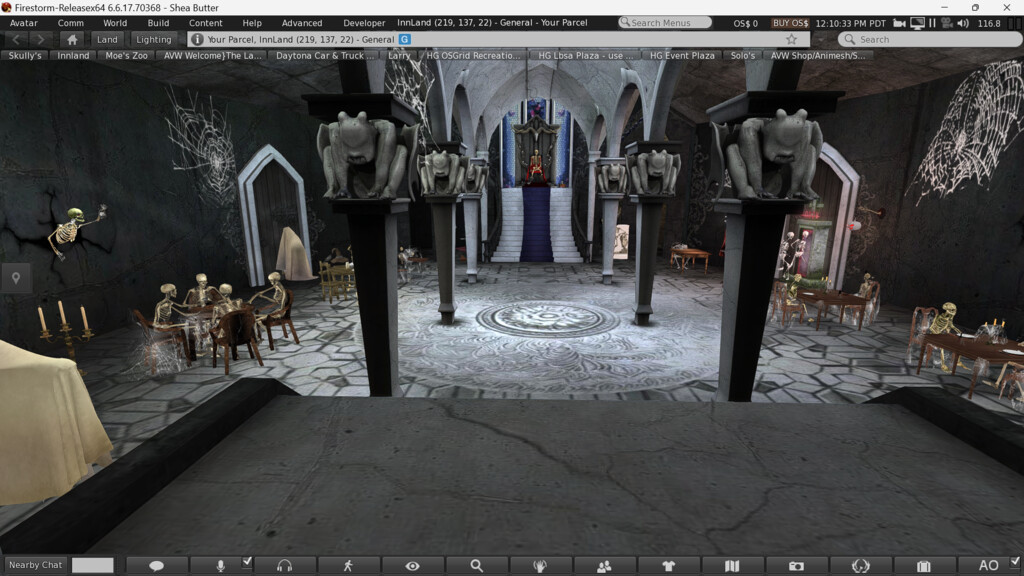This screenshot has width=1024, height=576.
Task: Open the appearance t-shirt icon
Action: click(668, 566)
